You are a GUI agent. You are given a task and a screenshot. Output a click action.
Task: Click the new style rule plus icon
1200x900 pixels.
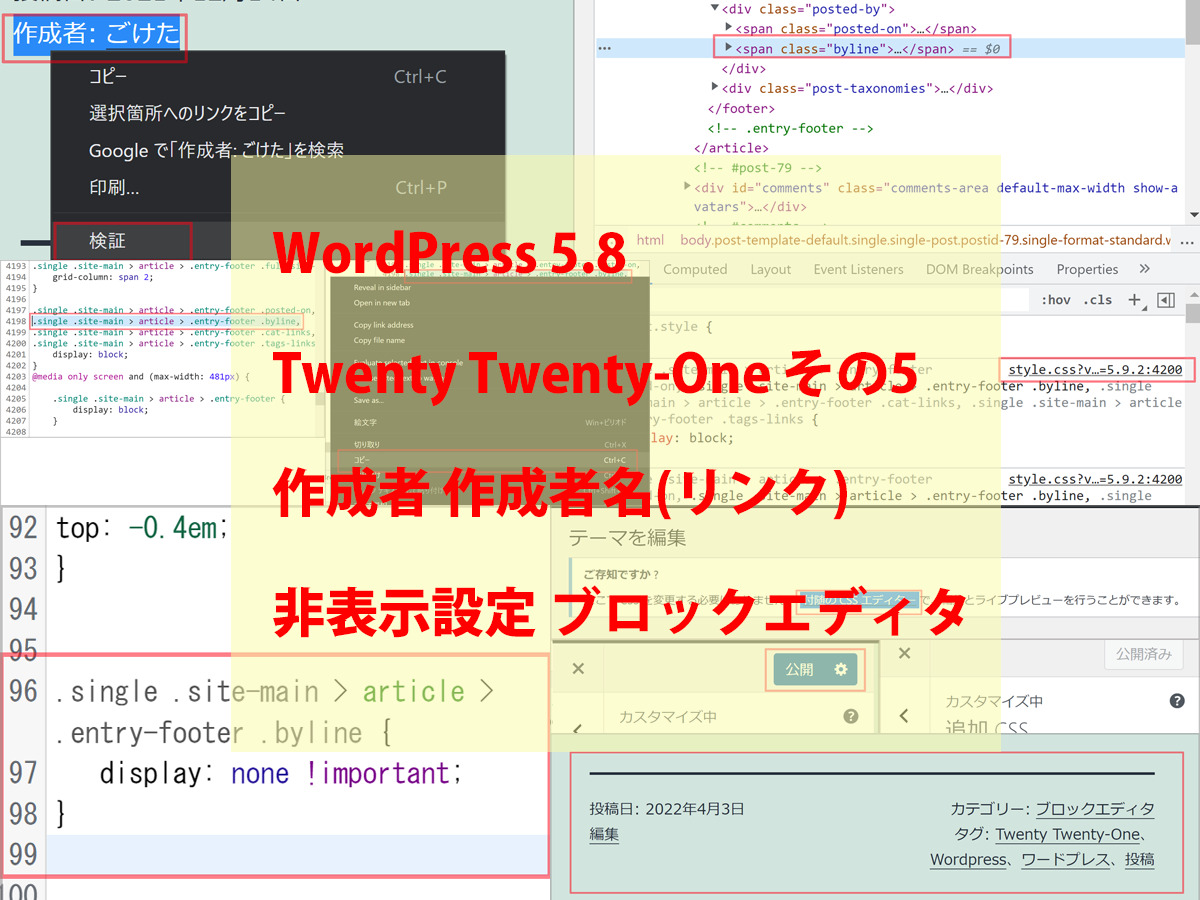coord(1135,300)
